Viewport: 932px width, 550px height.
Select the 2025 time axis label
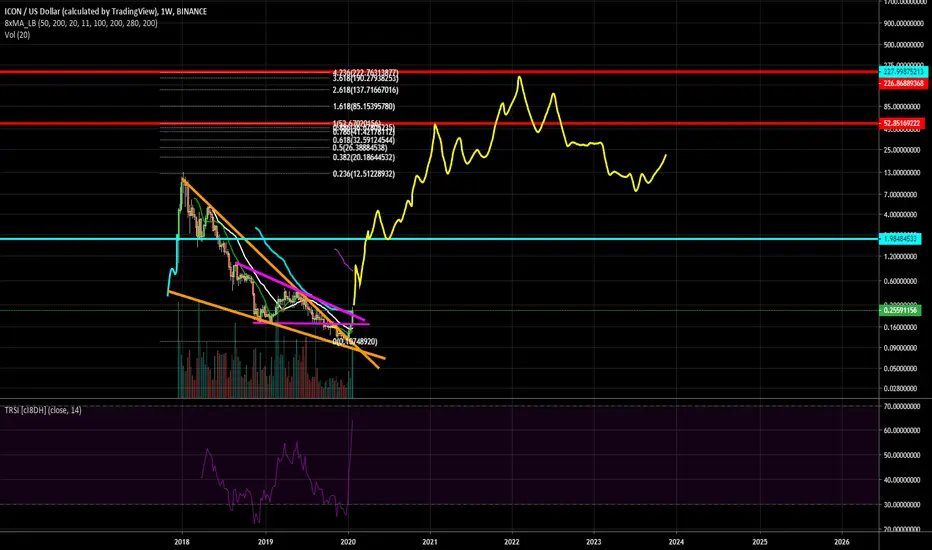point(760,542)
